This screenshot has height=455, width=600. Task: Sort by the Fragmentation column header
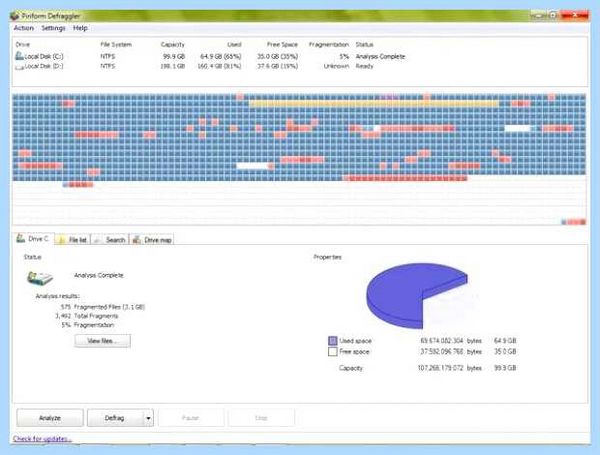point(329,44)
